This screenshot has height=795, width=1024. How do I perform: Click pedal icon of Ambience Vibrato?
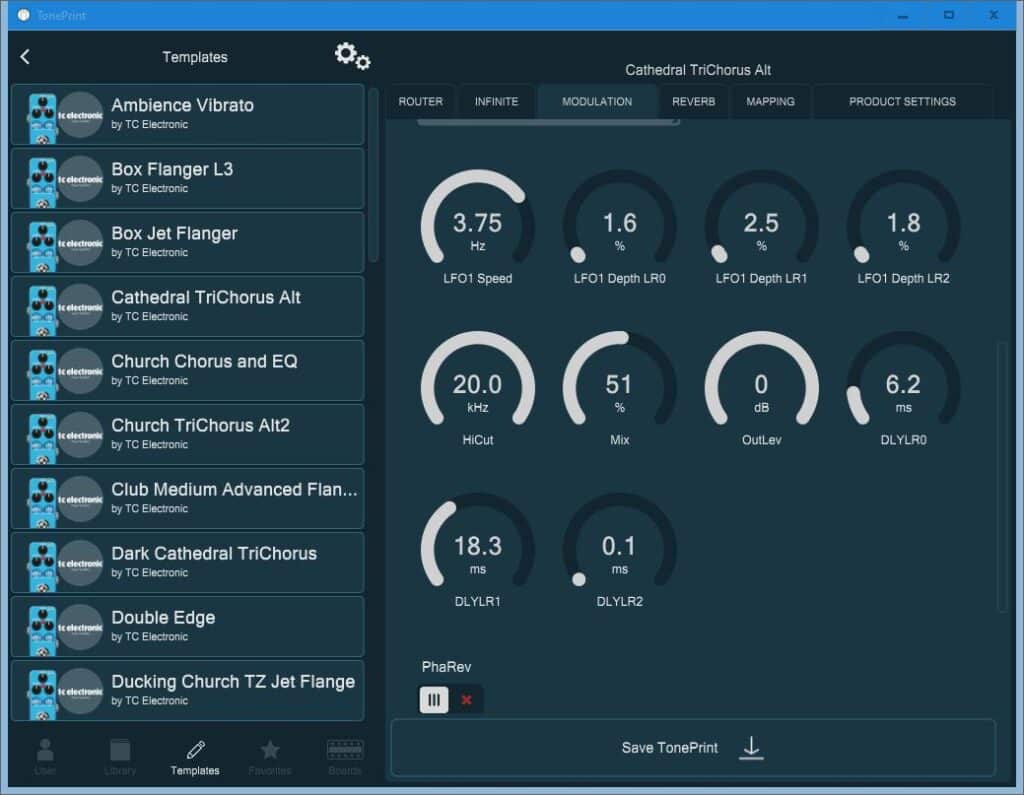click(x=42, y=115)
